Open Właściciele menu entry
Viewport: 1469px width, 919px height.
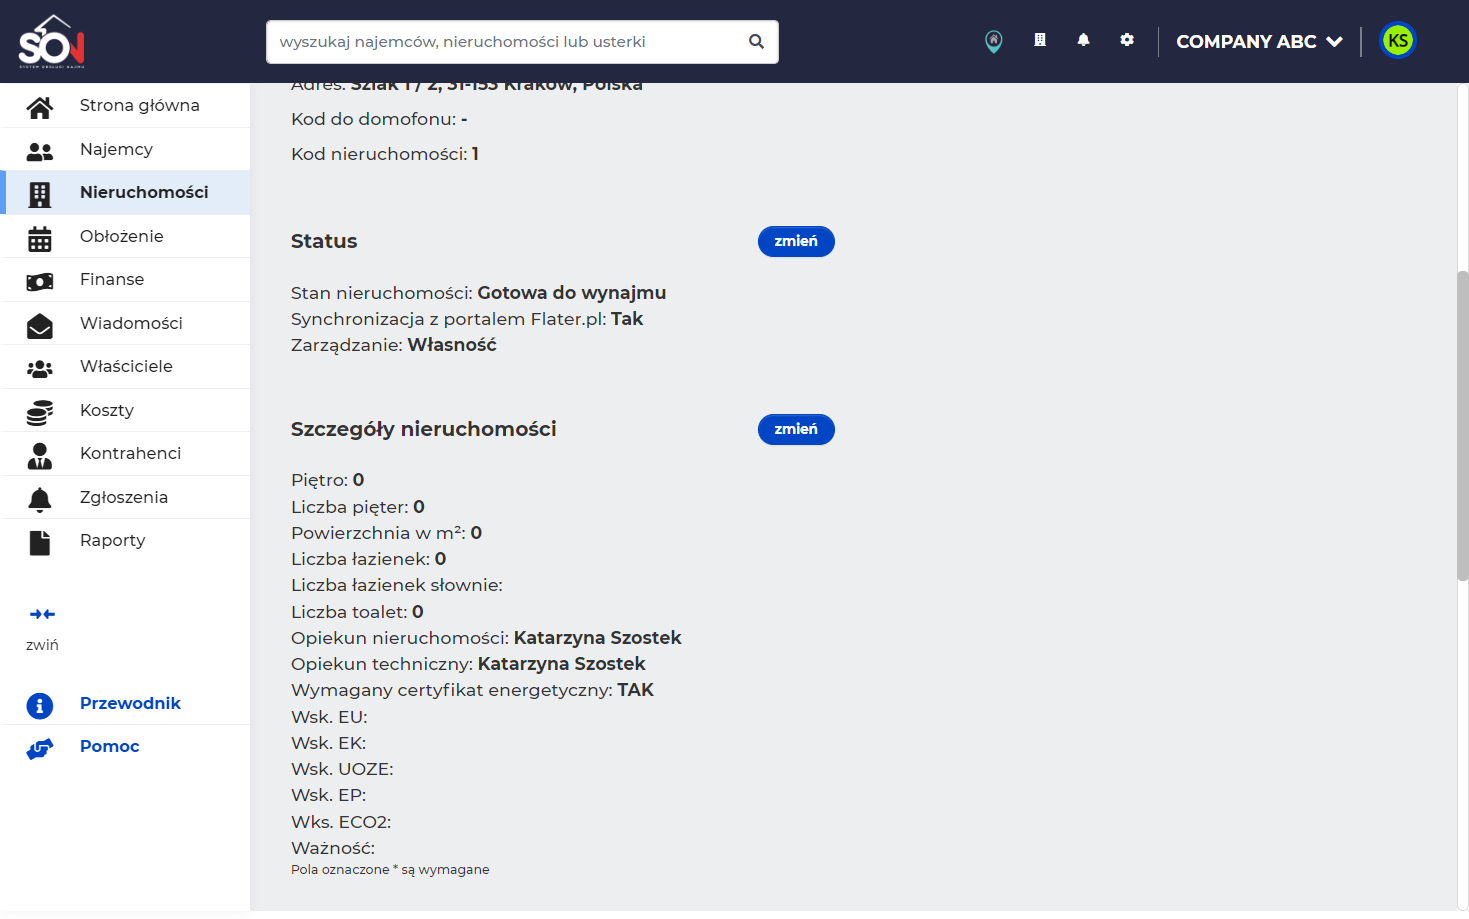pos(127,366)
